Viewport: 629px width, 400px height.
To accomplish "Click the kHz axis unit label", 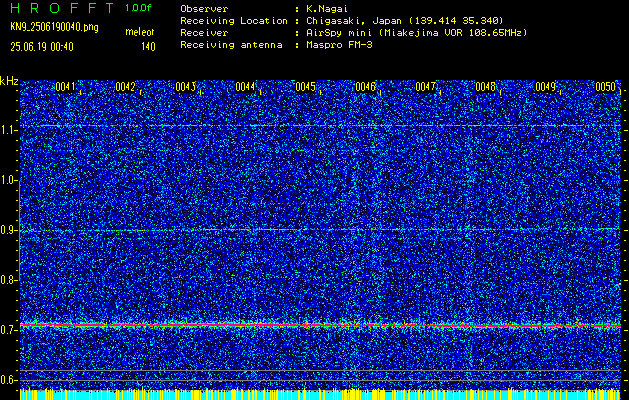I will 9,81.
